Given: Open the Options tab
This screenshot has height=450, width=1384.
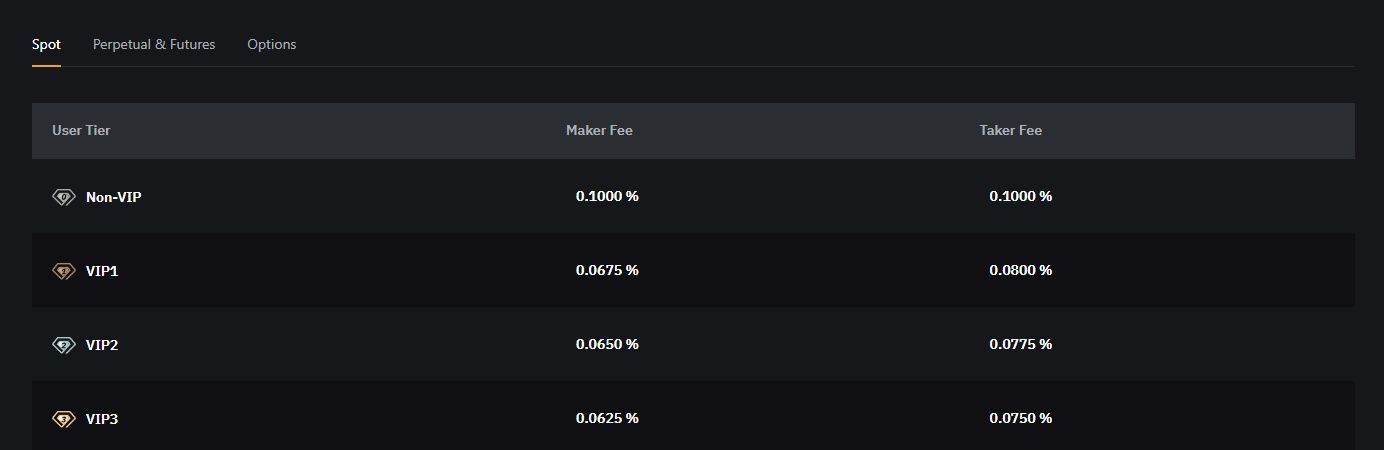Looking at the screenshot, I should pos(272,44).
